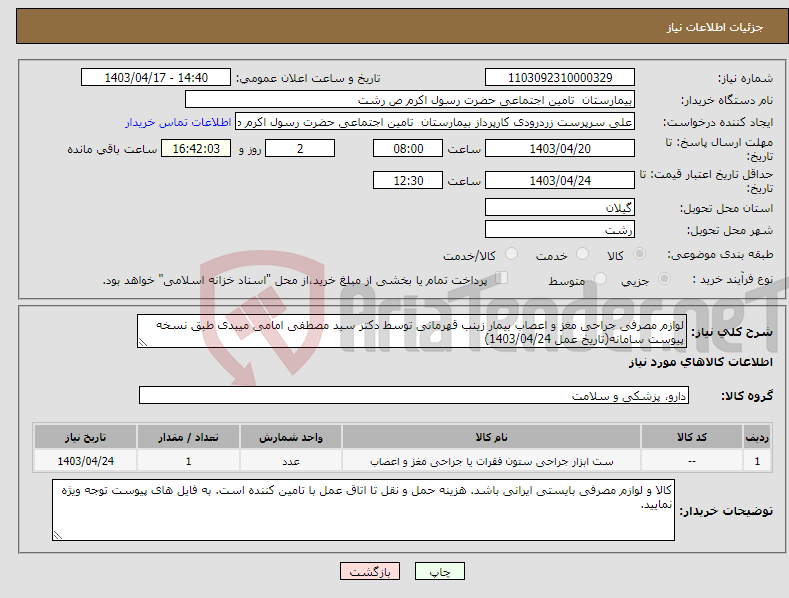Screen dimensions: 789x598
Task: Select the متوسط purchase type radio
Action: coord(600,279)
